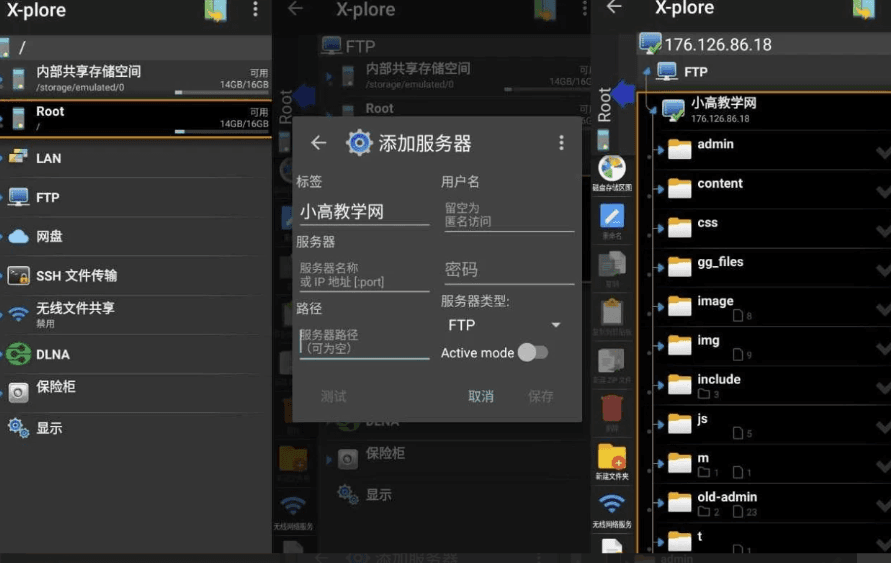Click the delete trash can tool
The width and height of the screenshot is (891, 563).
pyautogui.click(x=612, y=413)
